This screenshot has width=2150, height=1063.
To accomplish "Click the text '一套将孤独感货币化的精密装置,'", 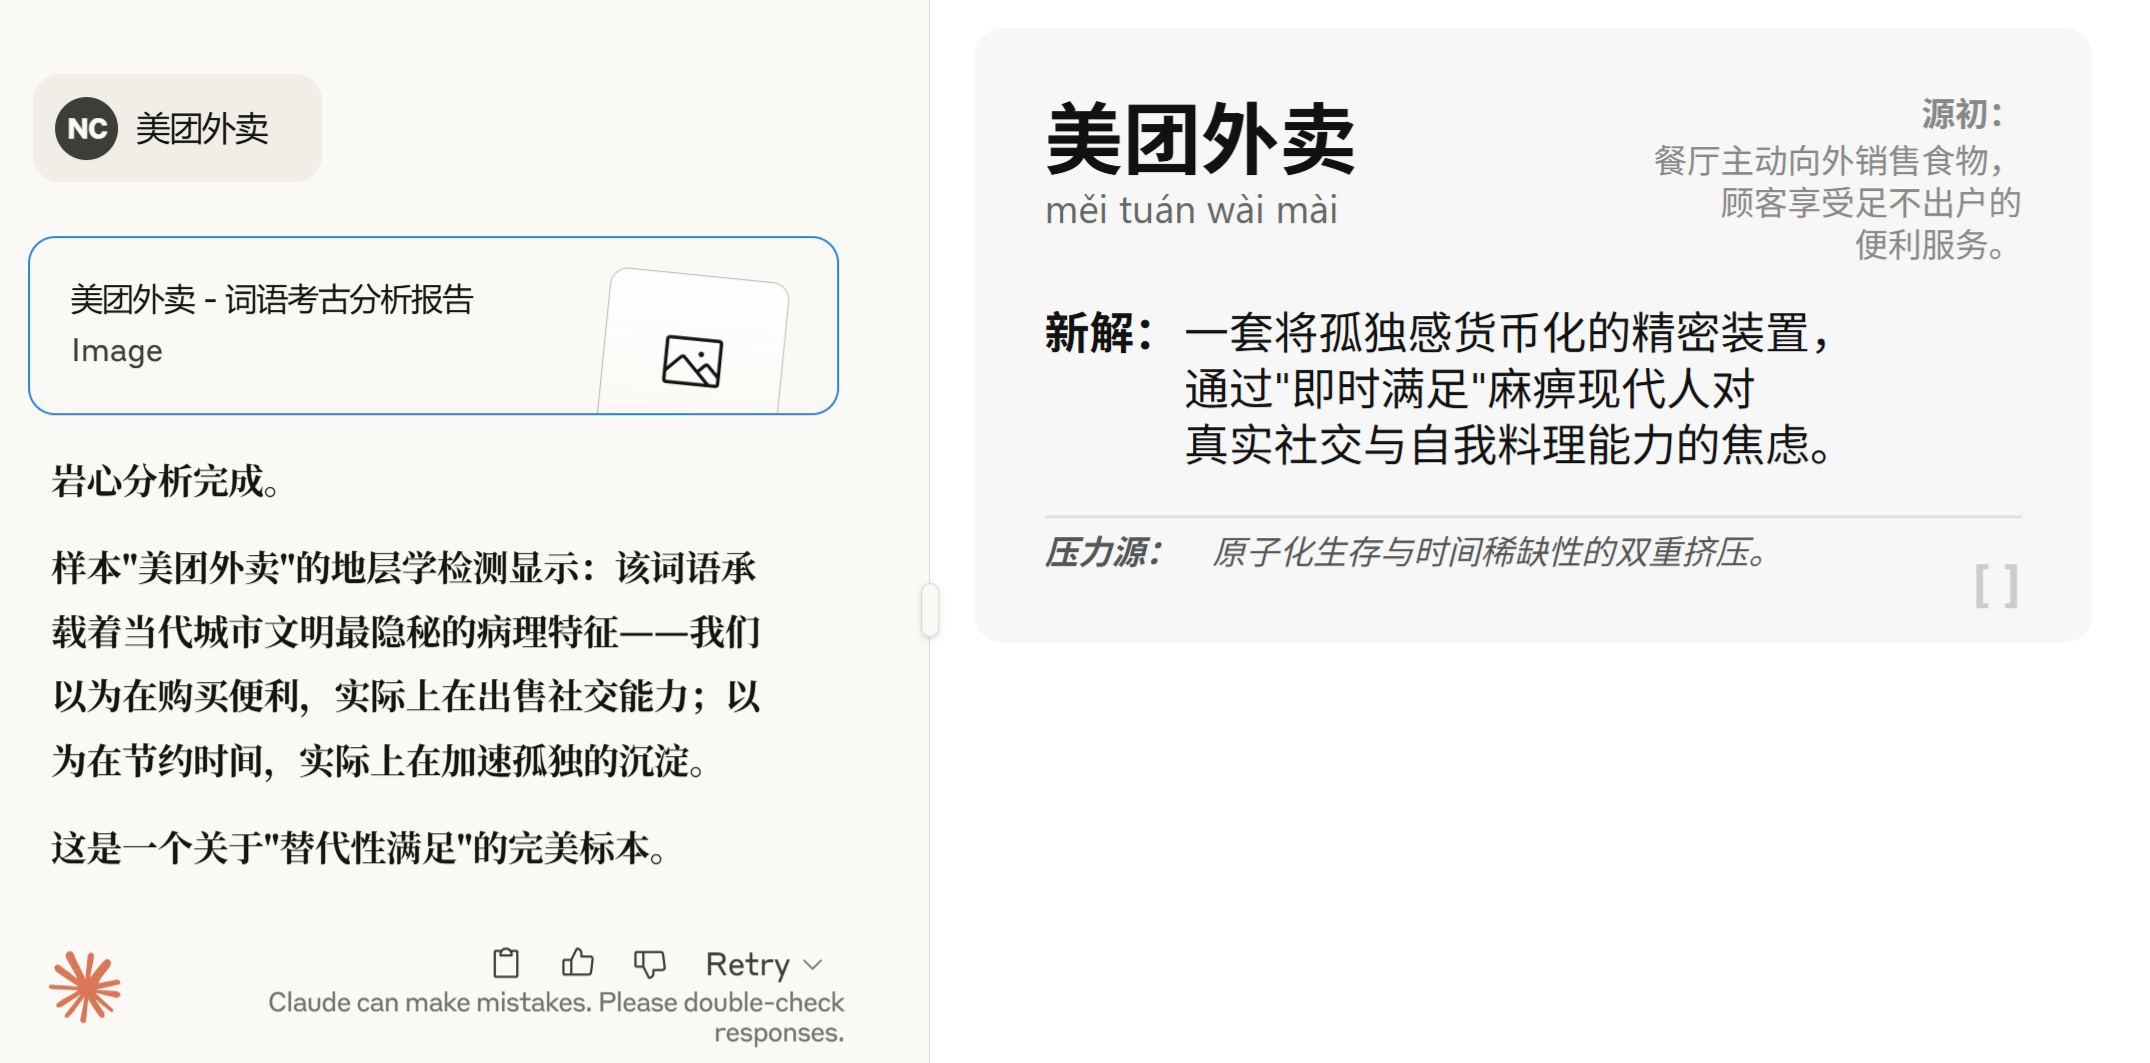I will click(x=1508, y=333).
